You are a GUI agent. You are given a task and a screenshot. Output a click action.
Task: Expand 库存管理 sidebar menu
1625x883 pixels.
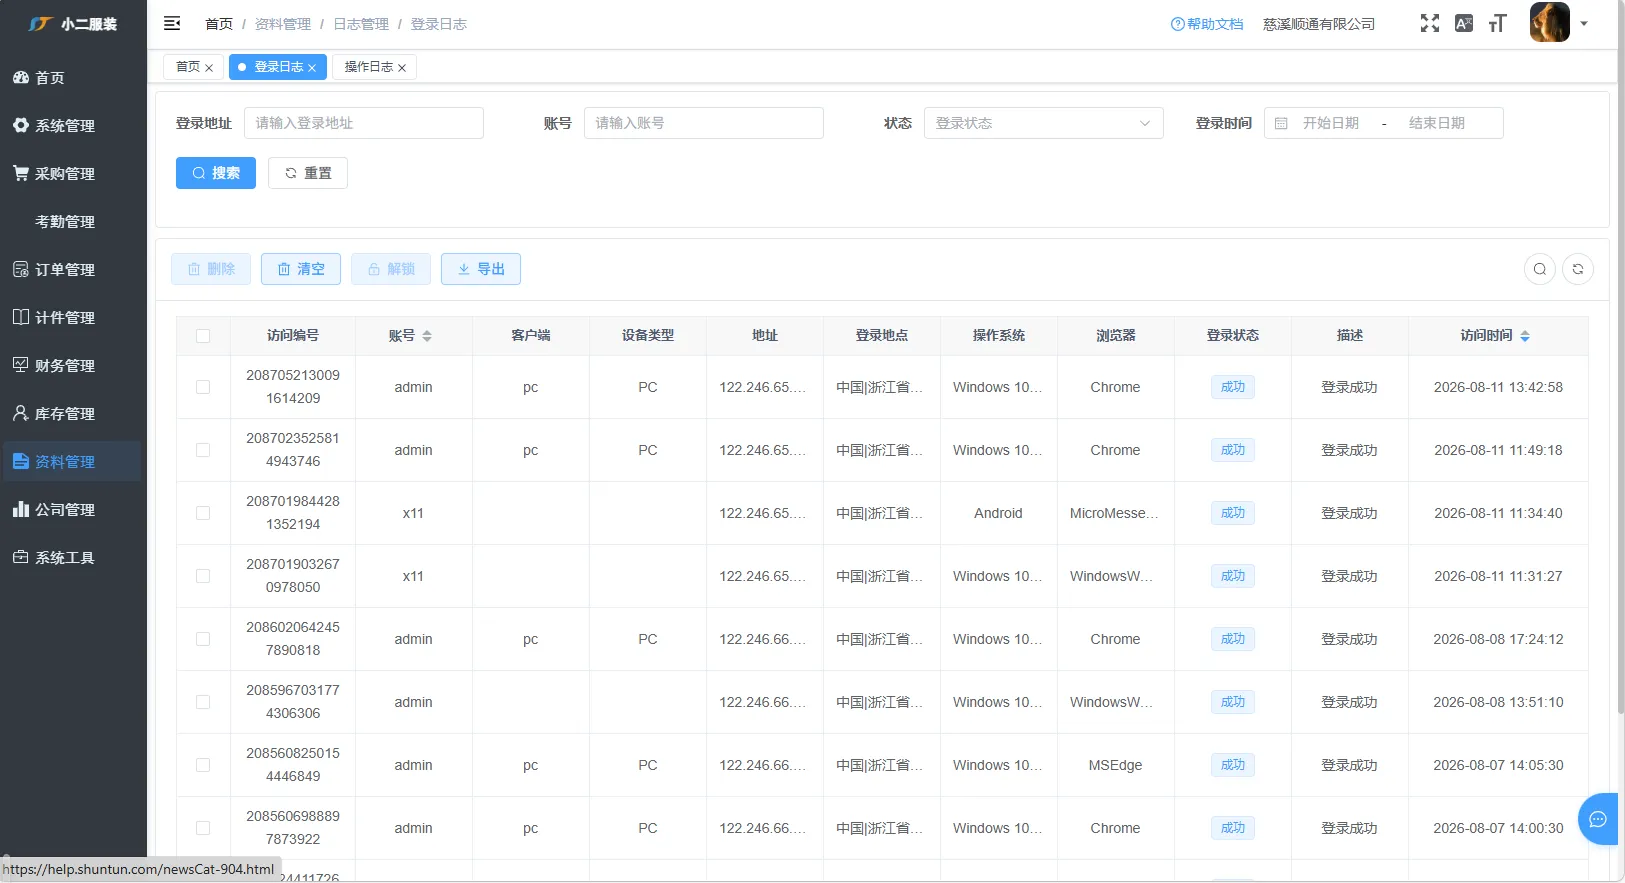[x=73, y=413]
